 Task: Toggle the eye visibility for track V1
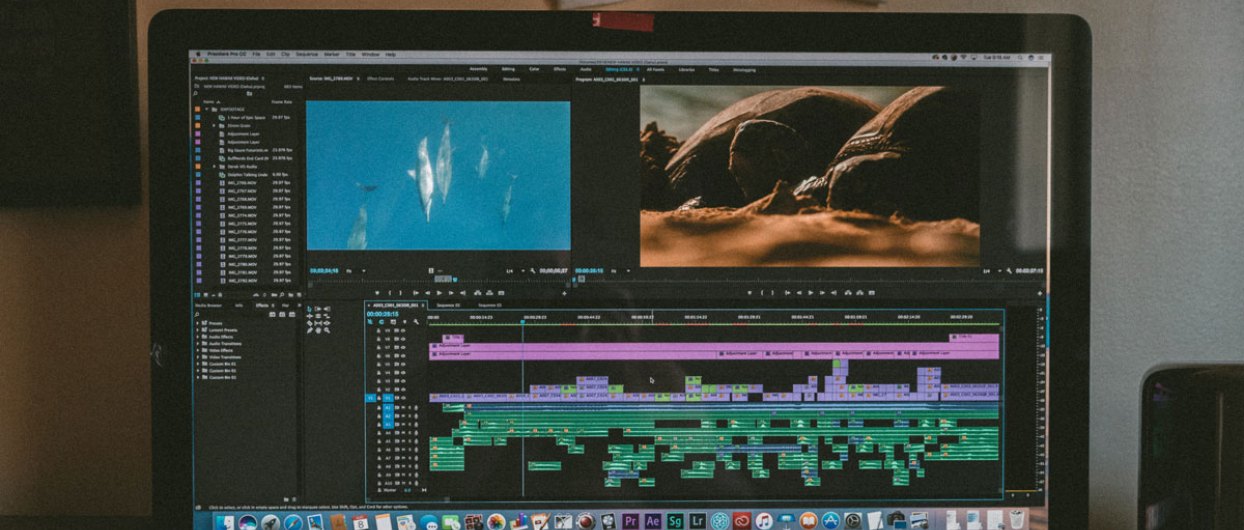coord(400,398)
